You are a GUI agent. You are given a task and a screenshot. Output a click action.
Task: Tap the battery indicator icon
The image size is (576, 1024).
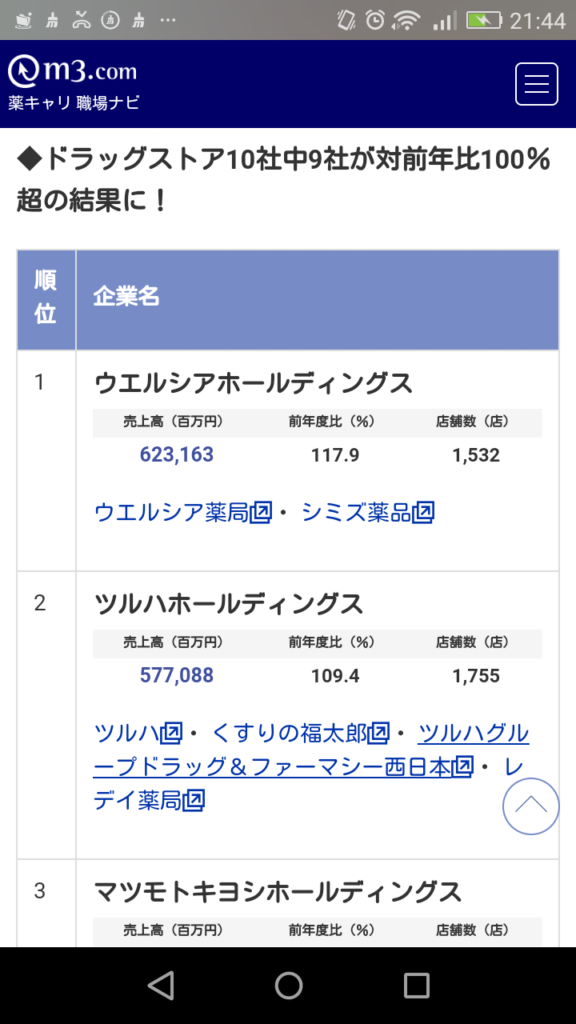(x=484, y=20)
